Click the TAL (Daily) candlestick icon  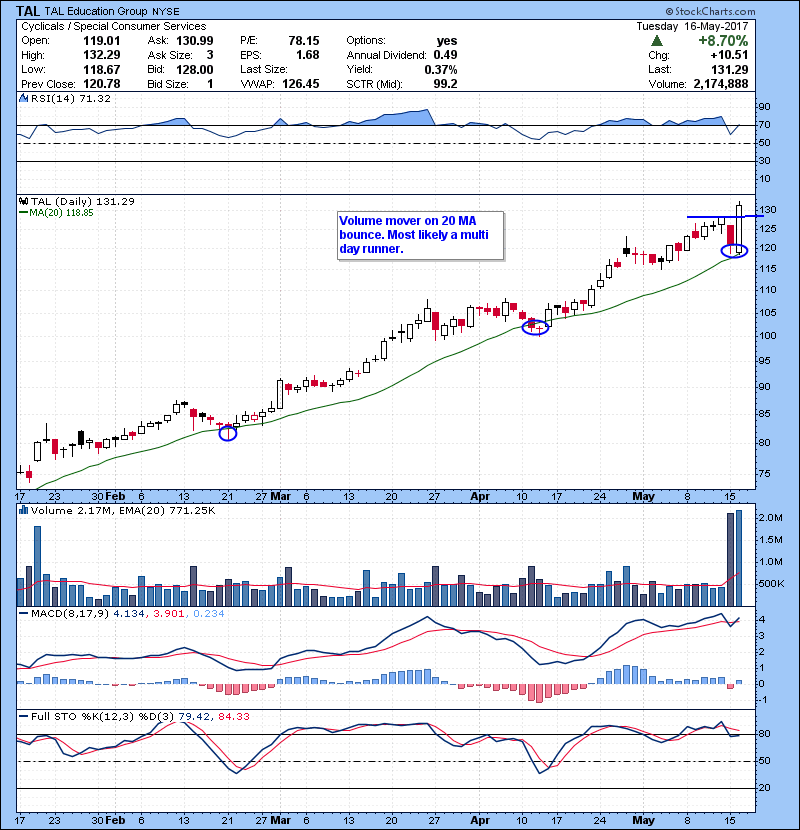coord(23,201)
